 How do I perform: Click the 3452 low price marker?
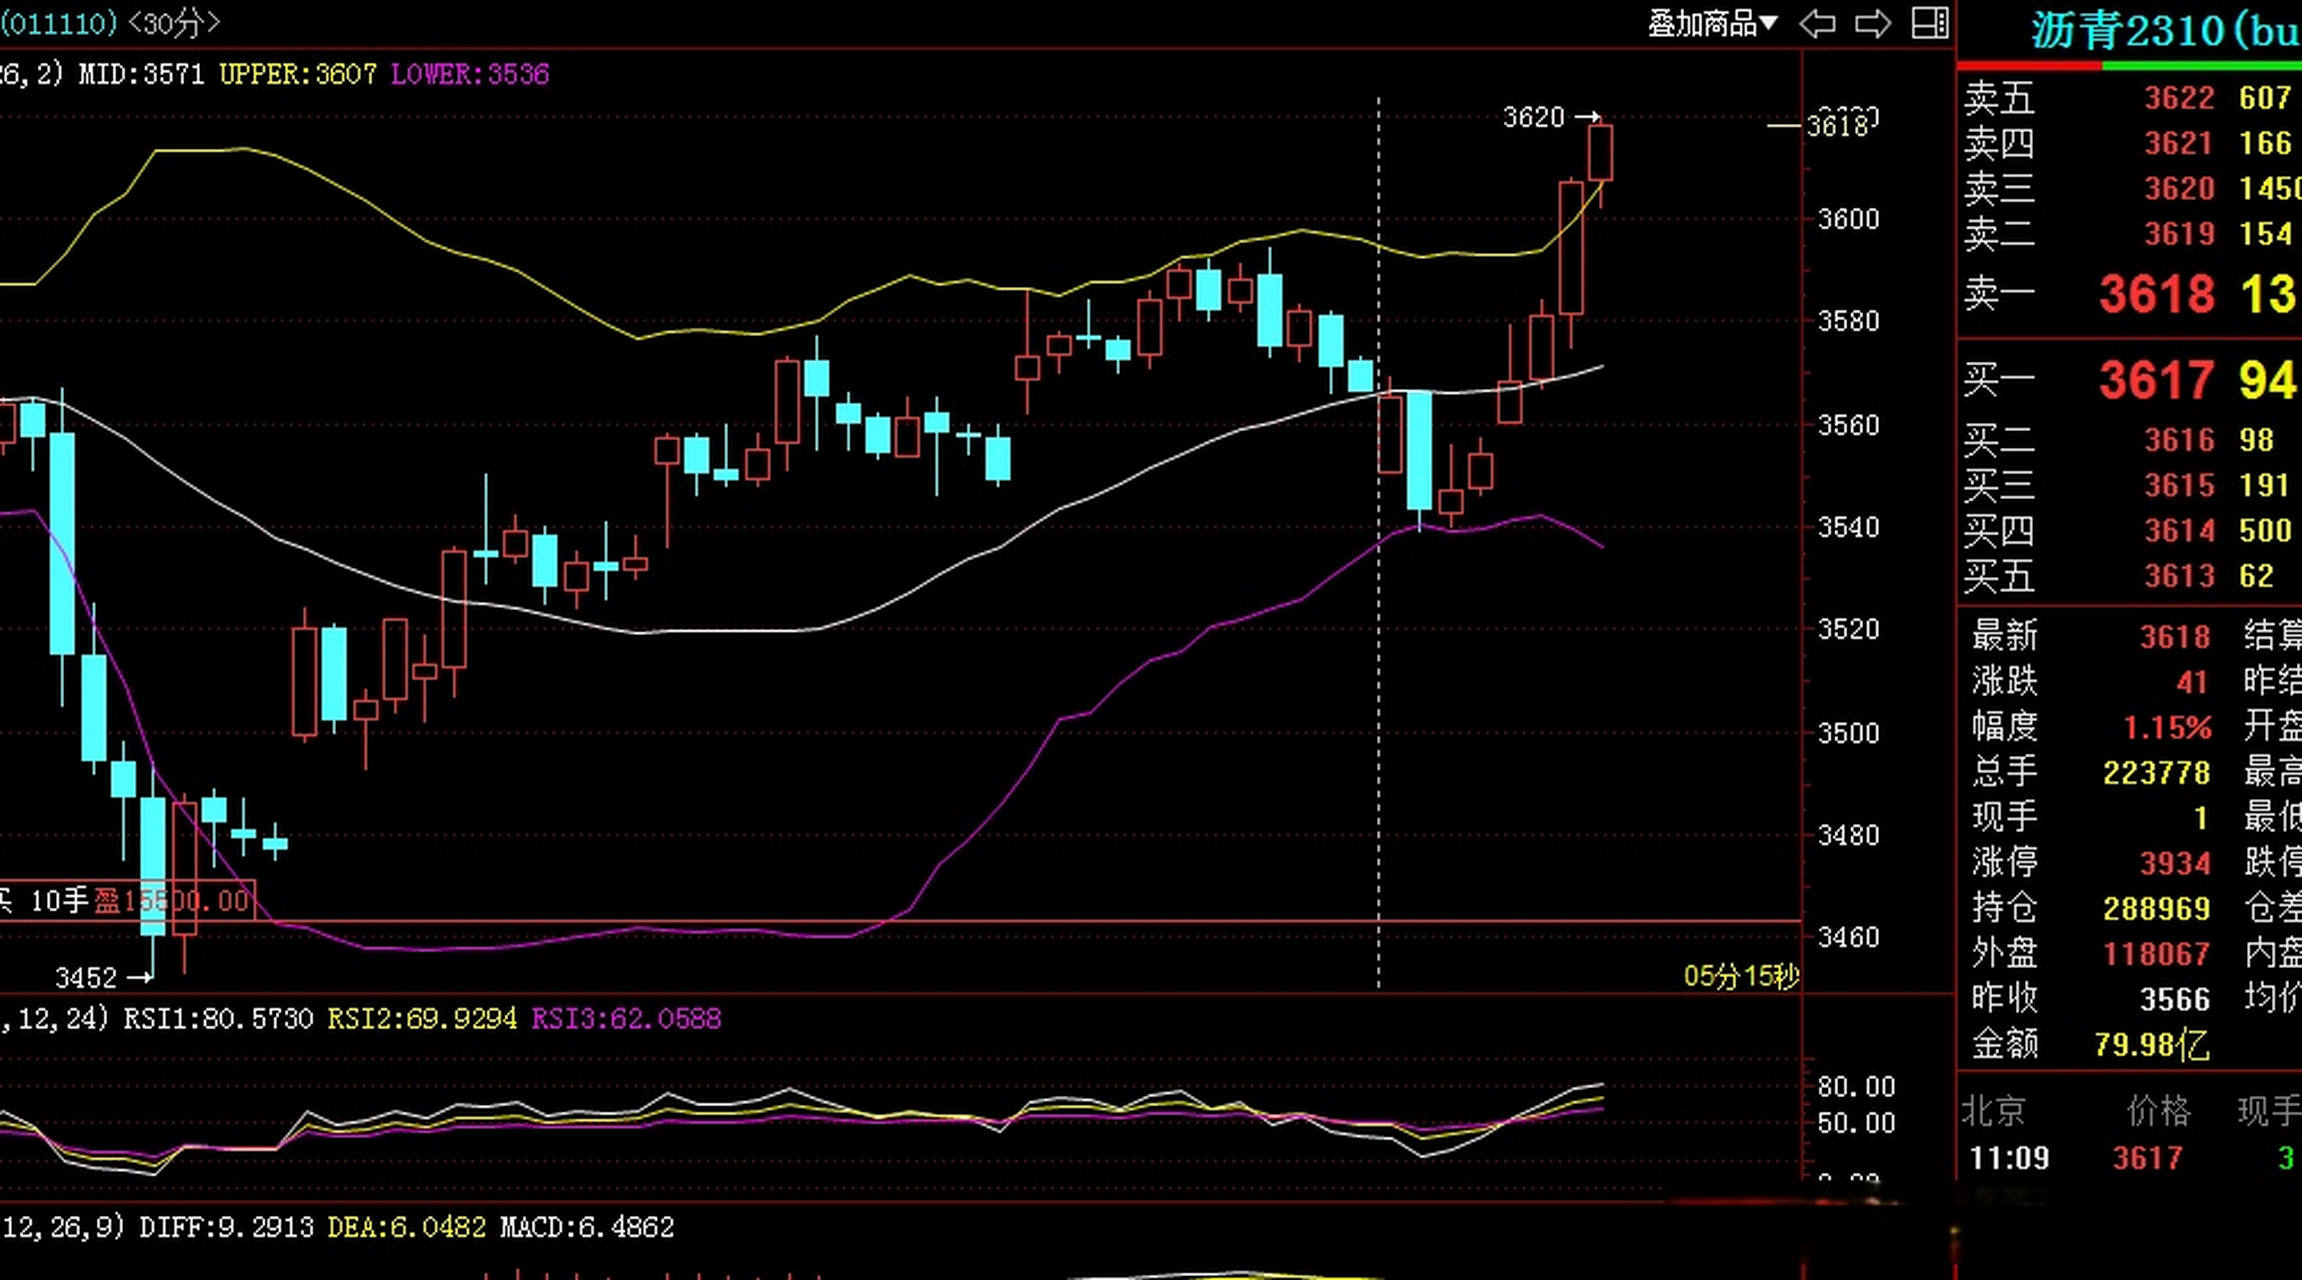coord(86,977)
